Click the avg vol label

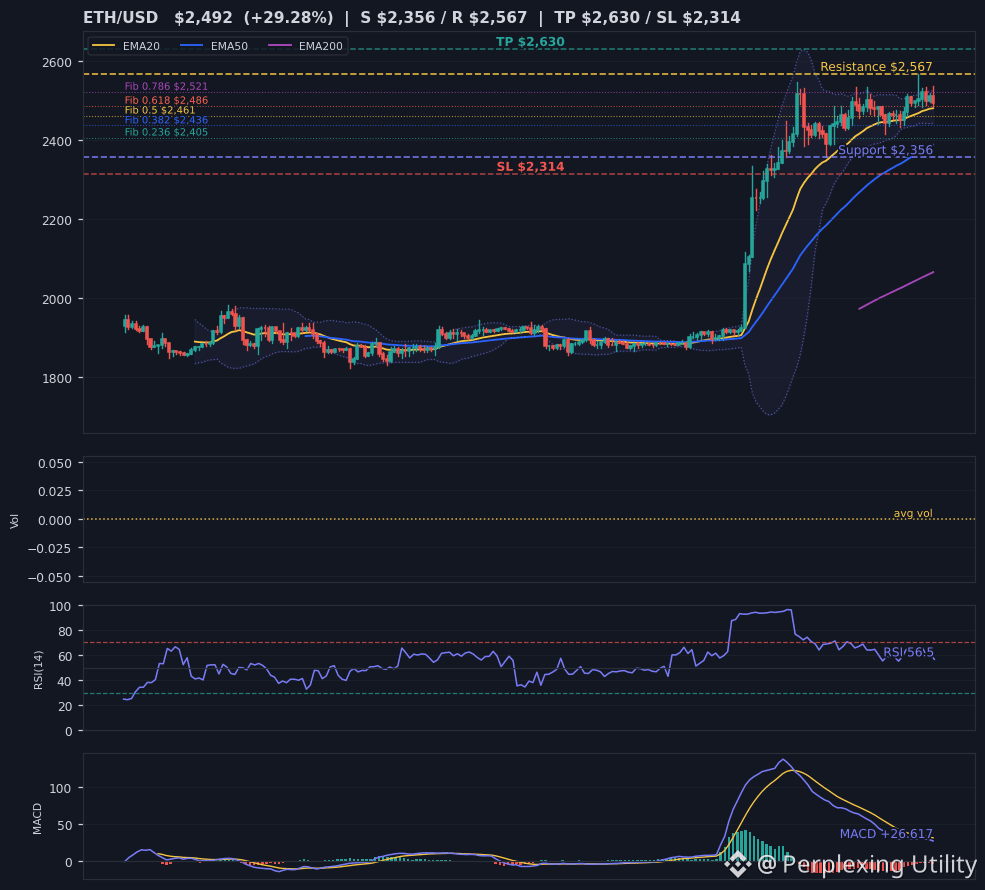click(913, 513)
